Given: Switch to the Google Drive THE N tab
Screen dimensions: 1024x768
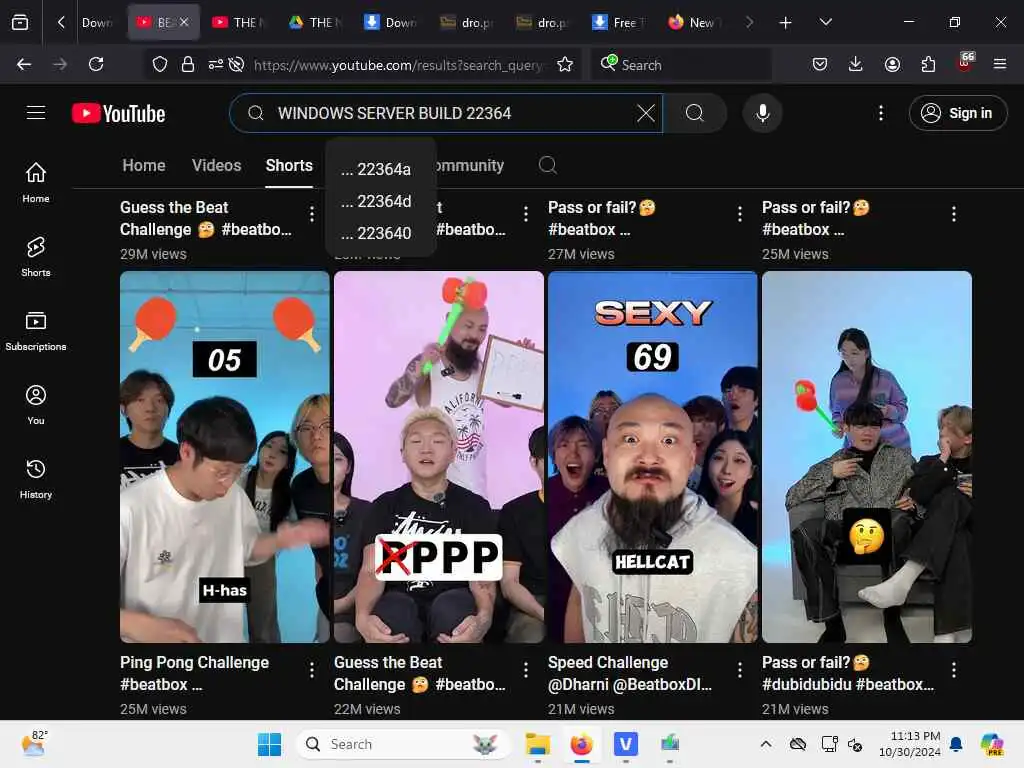Looking at the screenshot, I should [316, 22].
